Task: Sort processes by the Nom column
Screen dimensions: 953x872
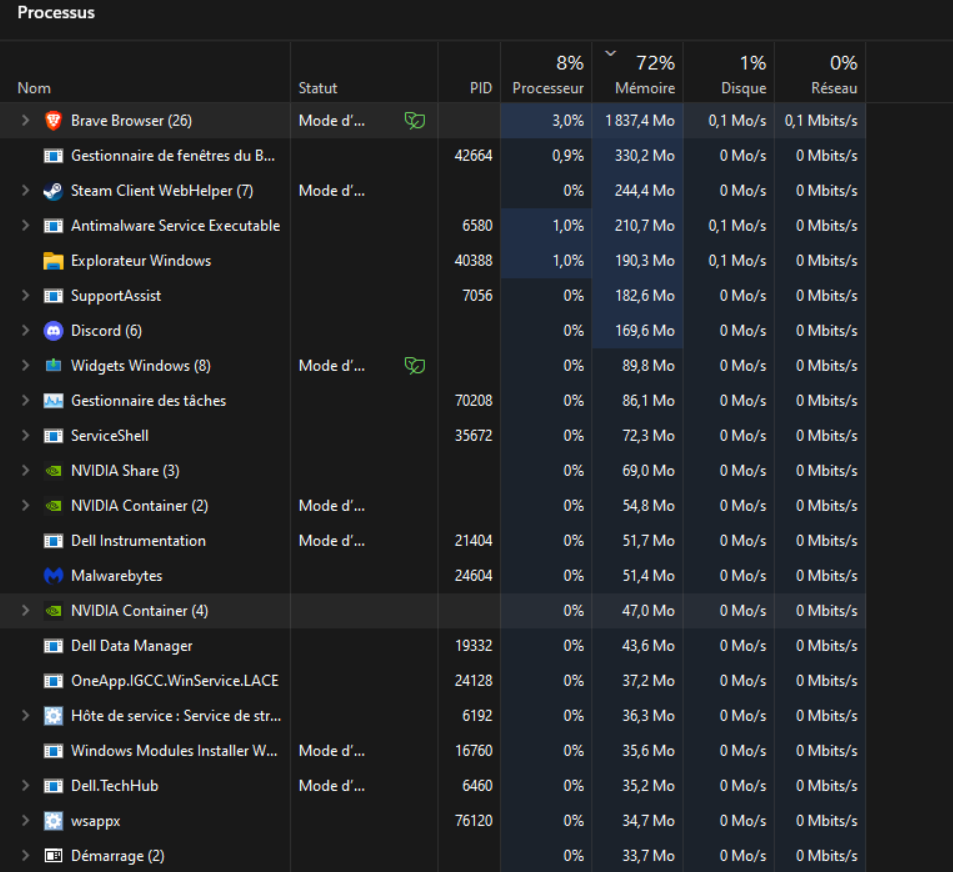Action: 34,89
